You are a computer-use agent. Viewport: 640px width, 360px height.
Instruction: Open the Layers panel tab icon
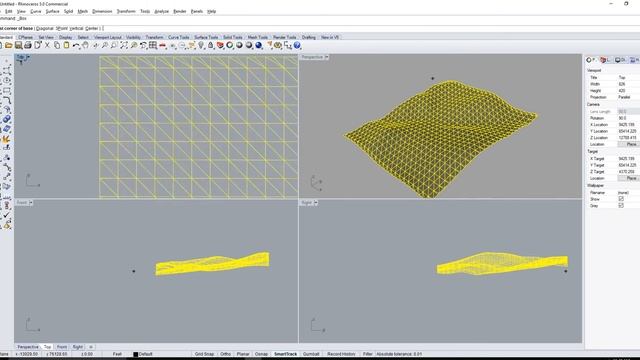pyautogui.click(x=604, y=60)
